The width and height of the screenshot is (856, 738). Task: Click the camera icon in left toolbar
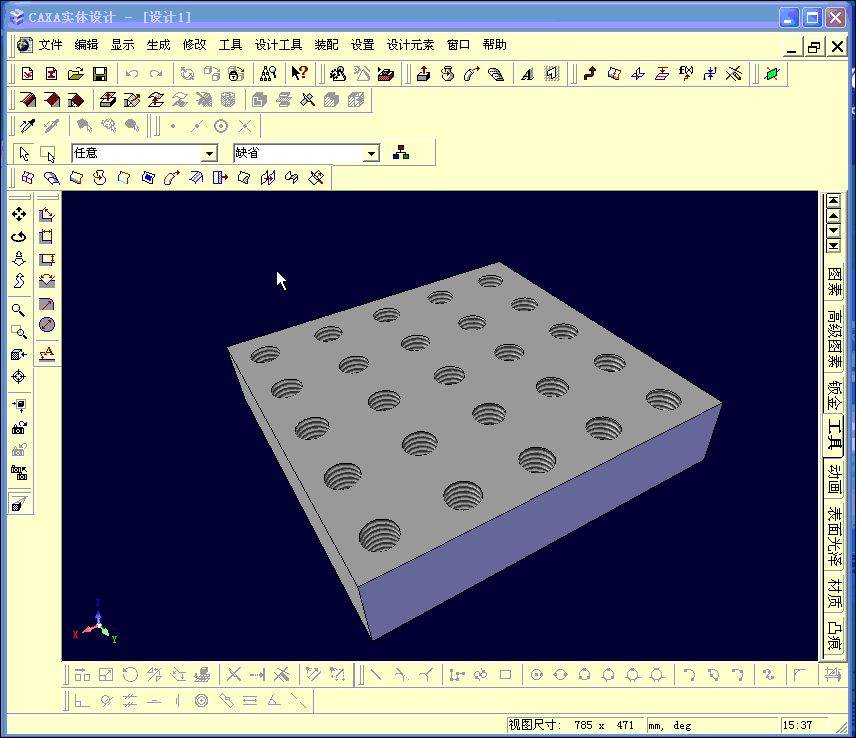click(19, 427)
